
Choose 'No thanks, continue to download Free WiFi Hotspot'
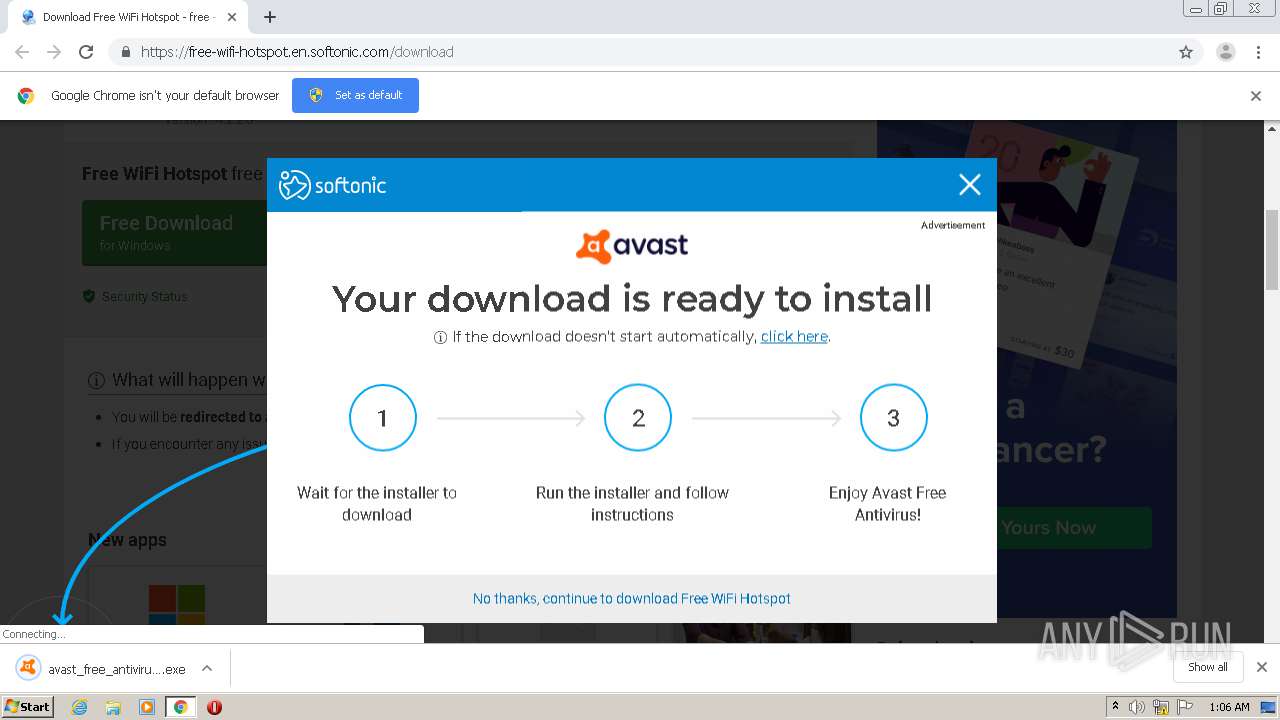(x=632, y=598)
